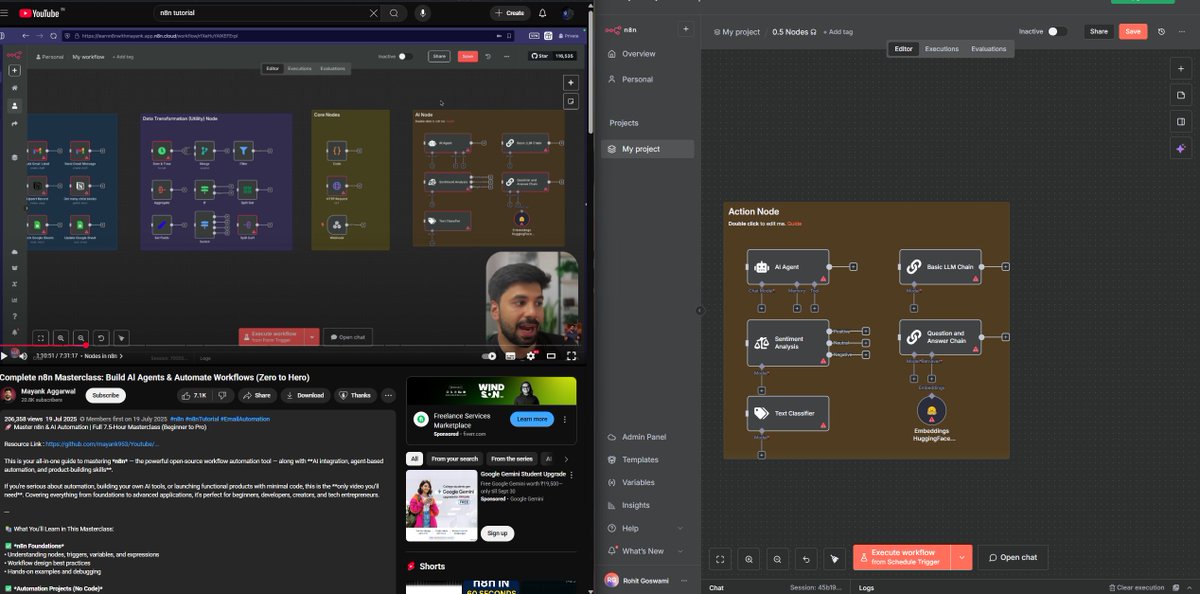
Task: Open the side panel toggle icon on n8n canvas
Action: 1181,122
